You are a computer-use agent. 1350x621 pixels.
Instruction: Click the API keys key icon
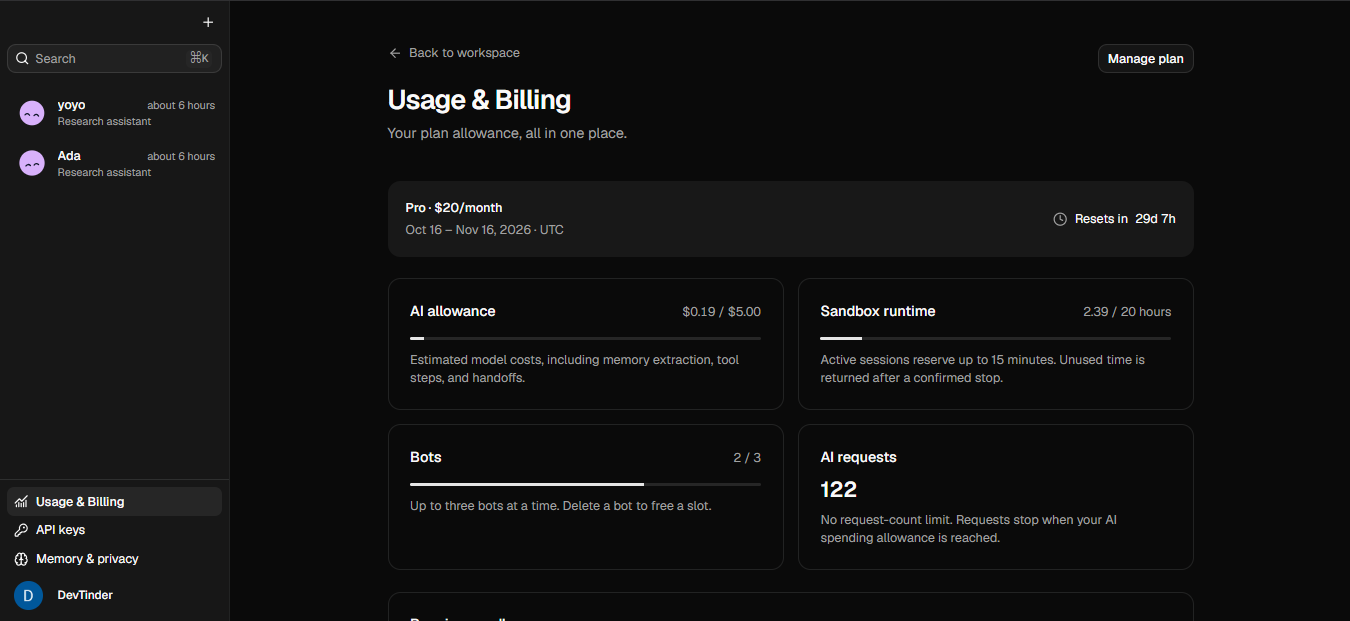click(x=21, y=530)
